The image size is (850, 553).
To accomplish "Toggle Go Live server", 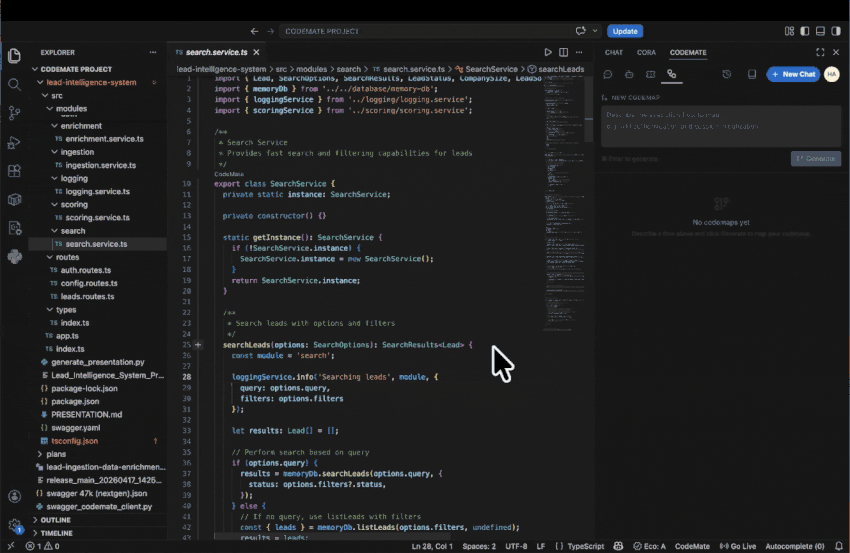I will click(738, 546).
